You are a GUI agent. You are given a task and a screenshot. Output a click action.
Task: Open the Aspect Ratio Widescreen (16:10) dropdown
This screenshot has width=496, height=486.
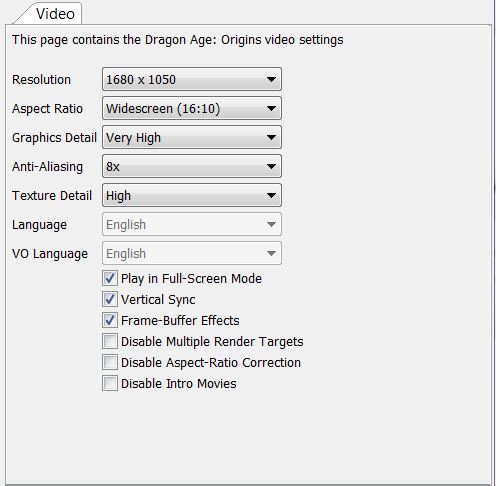192,108
